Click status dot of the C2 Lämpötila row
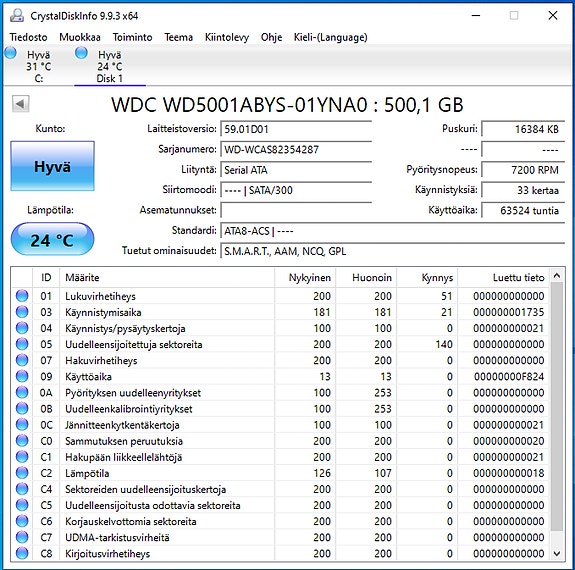The height and width of the screenshot is (570, 575). tap(22, 473)
